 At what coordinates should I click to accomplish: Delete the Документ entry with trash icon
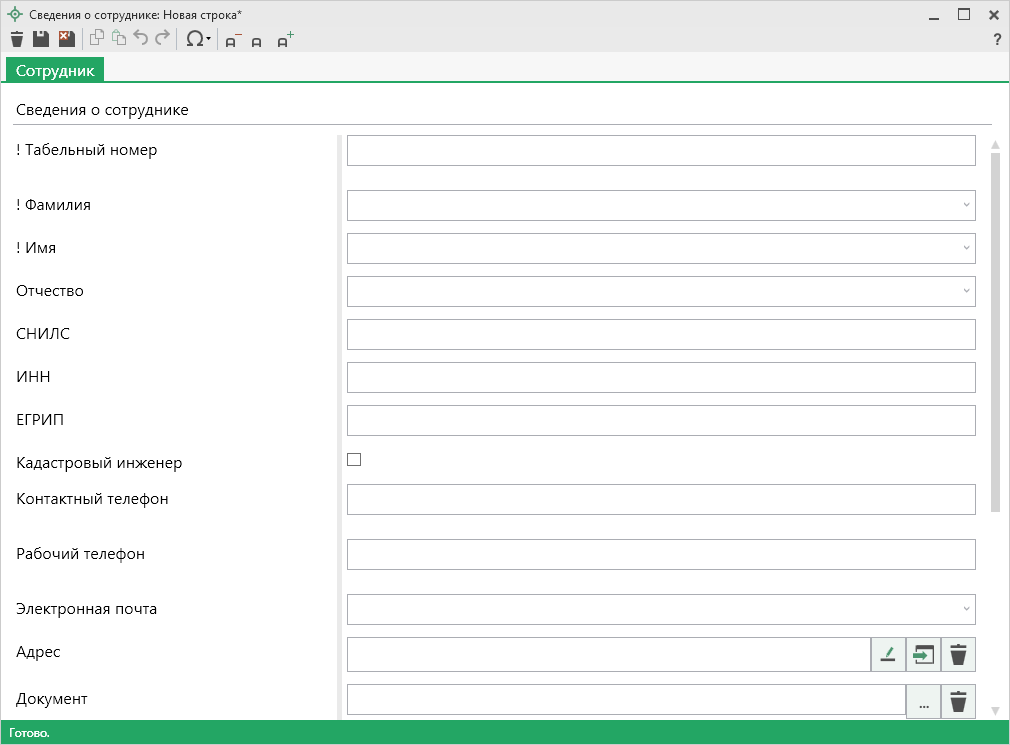point(958,702)
